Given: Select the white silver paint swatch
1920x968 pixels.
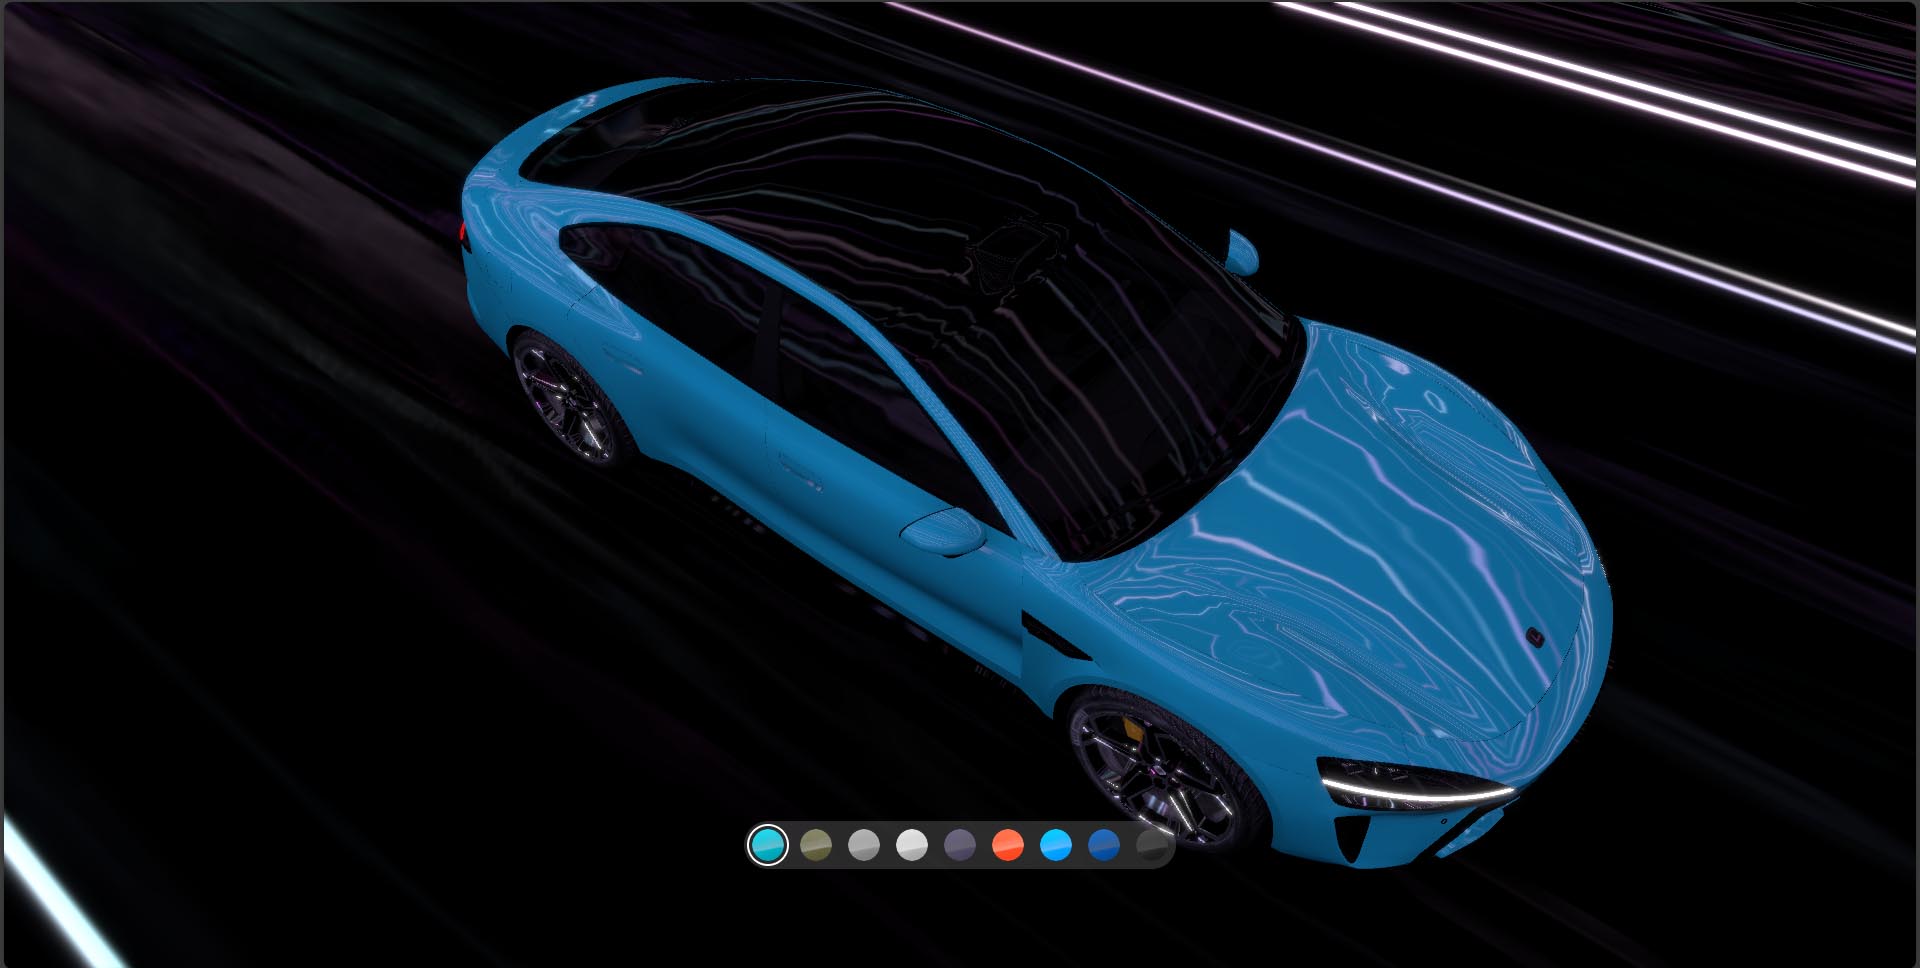Looking at the screenshot, I should tap(912, 845).
